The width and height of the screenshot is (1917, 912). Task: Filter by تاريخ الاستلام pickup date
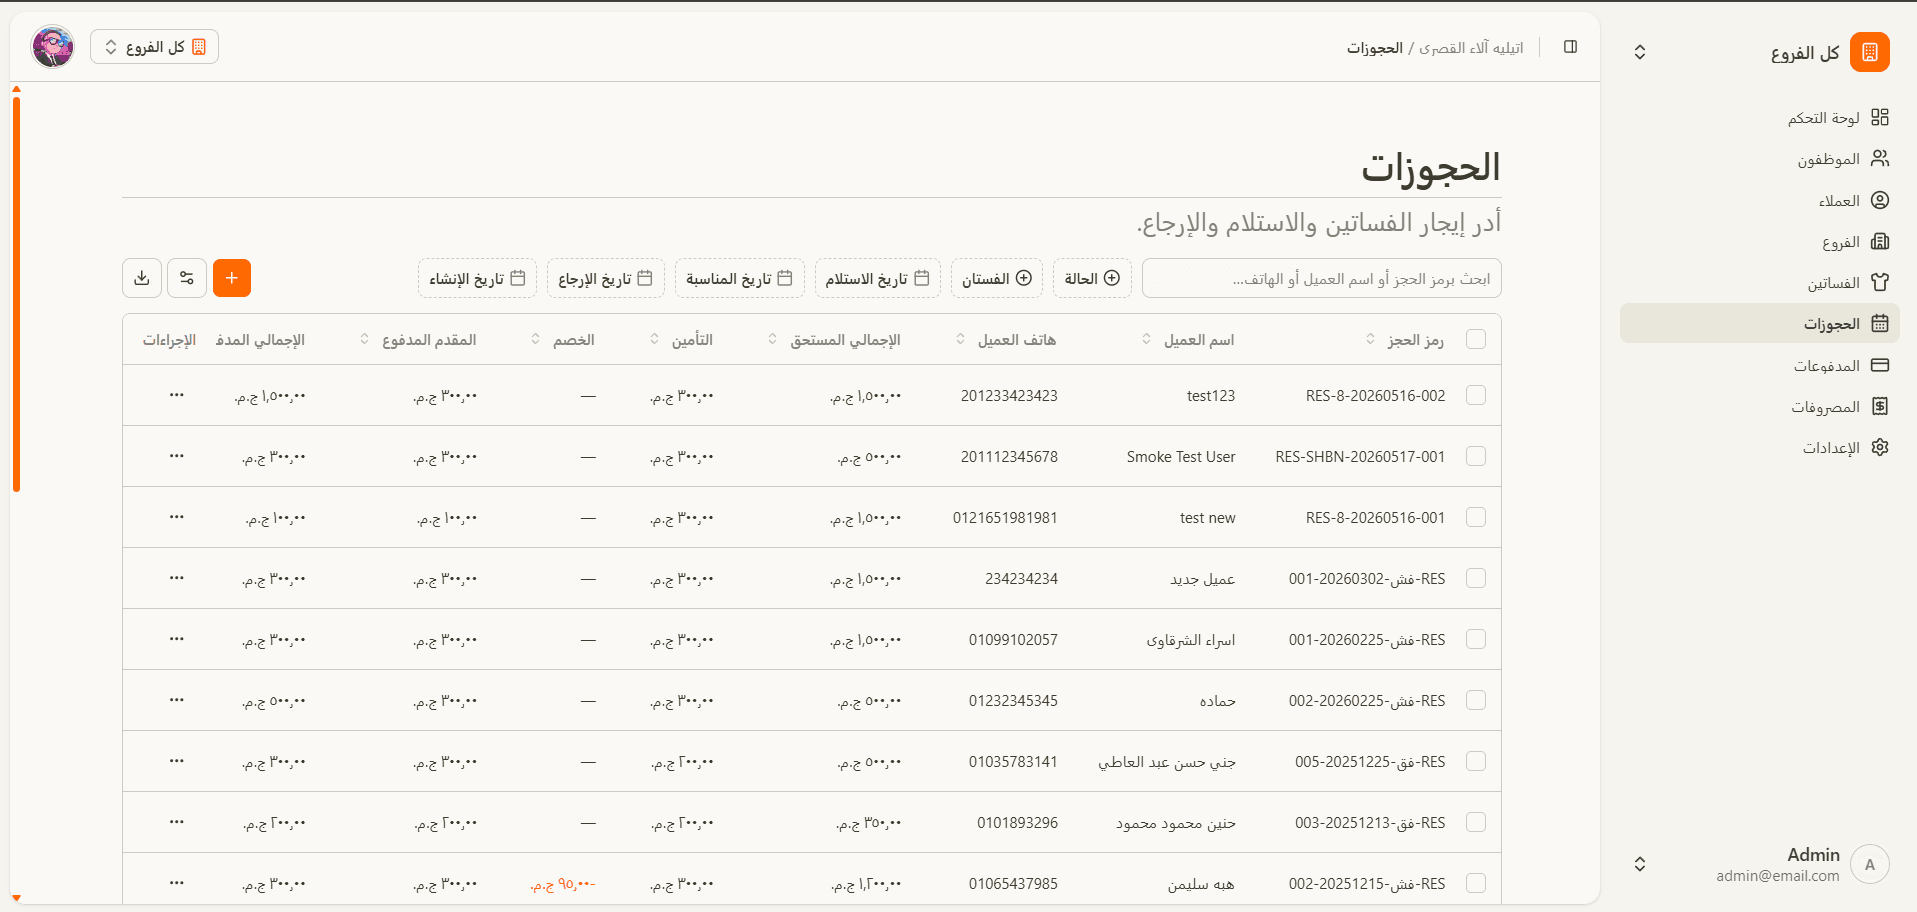tap(877, 278)
